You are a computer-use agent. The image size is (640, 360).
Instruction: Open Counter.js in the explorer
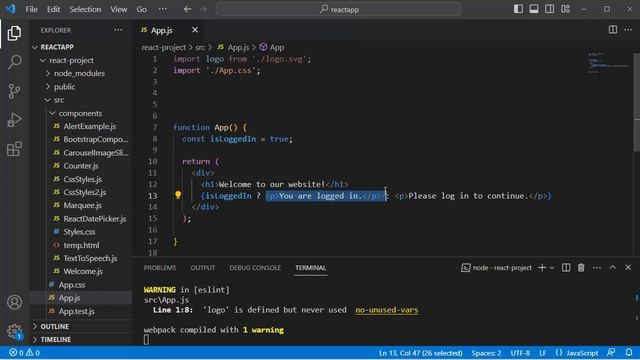pyautogui.click(x=81, y=166)
